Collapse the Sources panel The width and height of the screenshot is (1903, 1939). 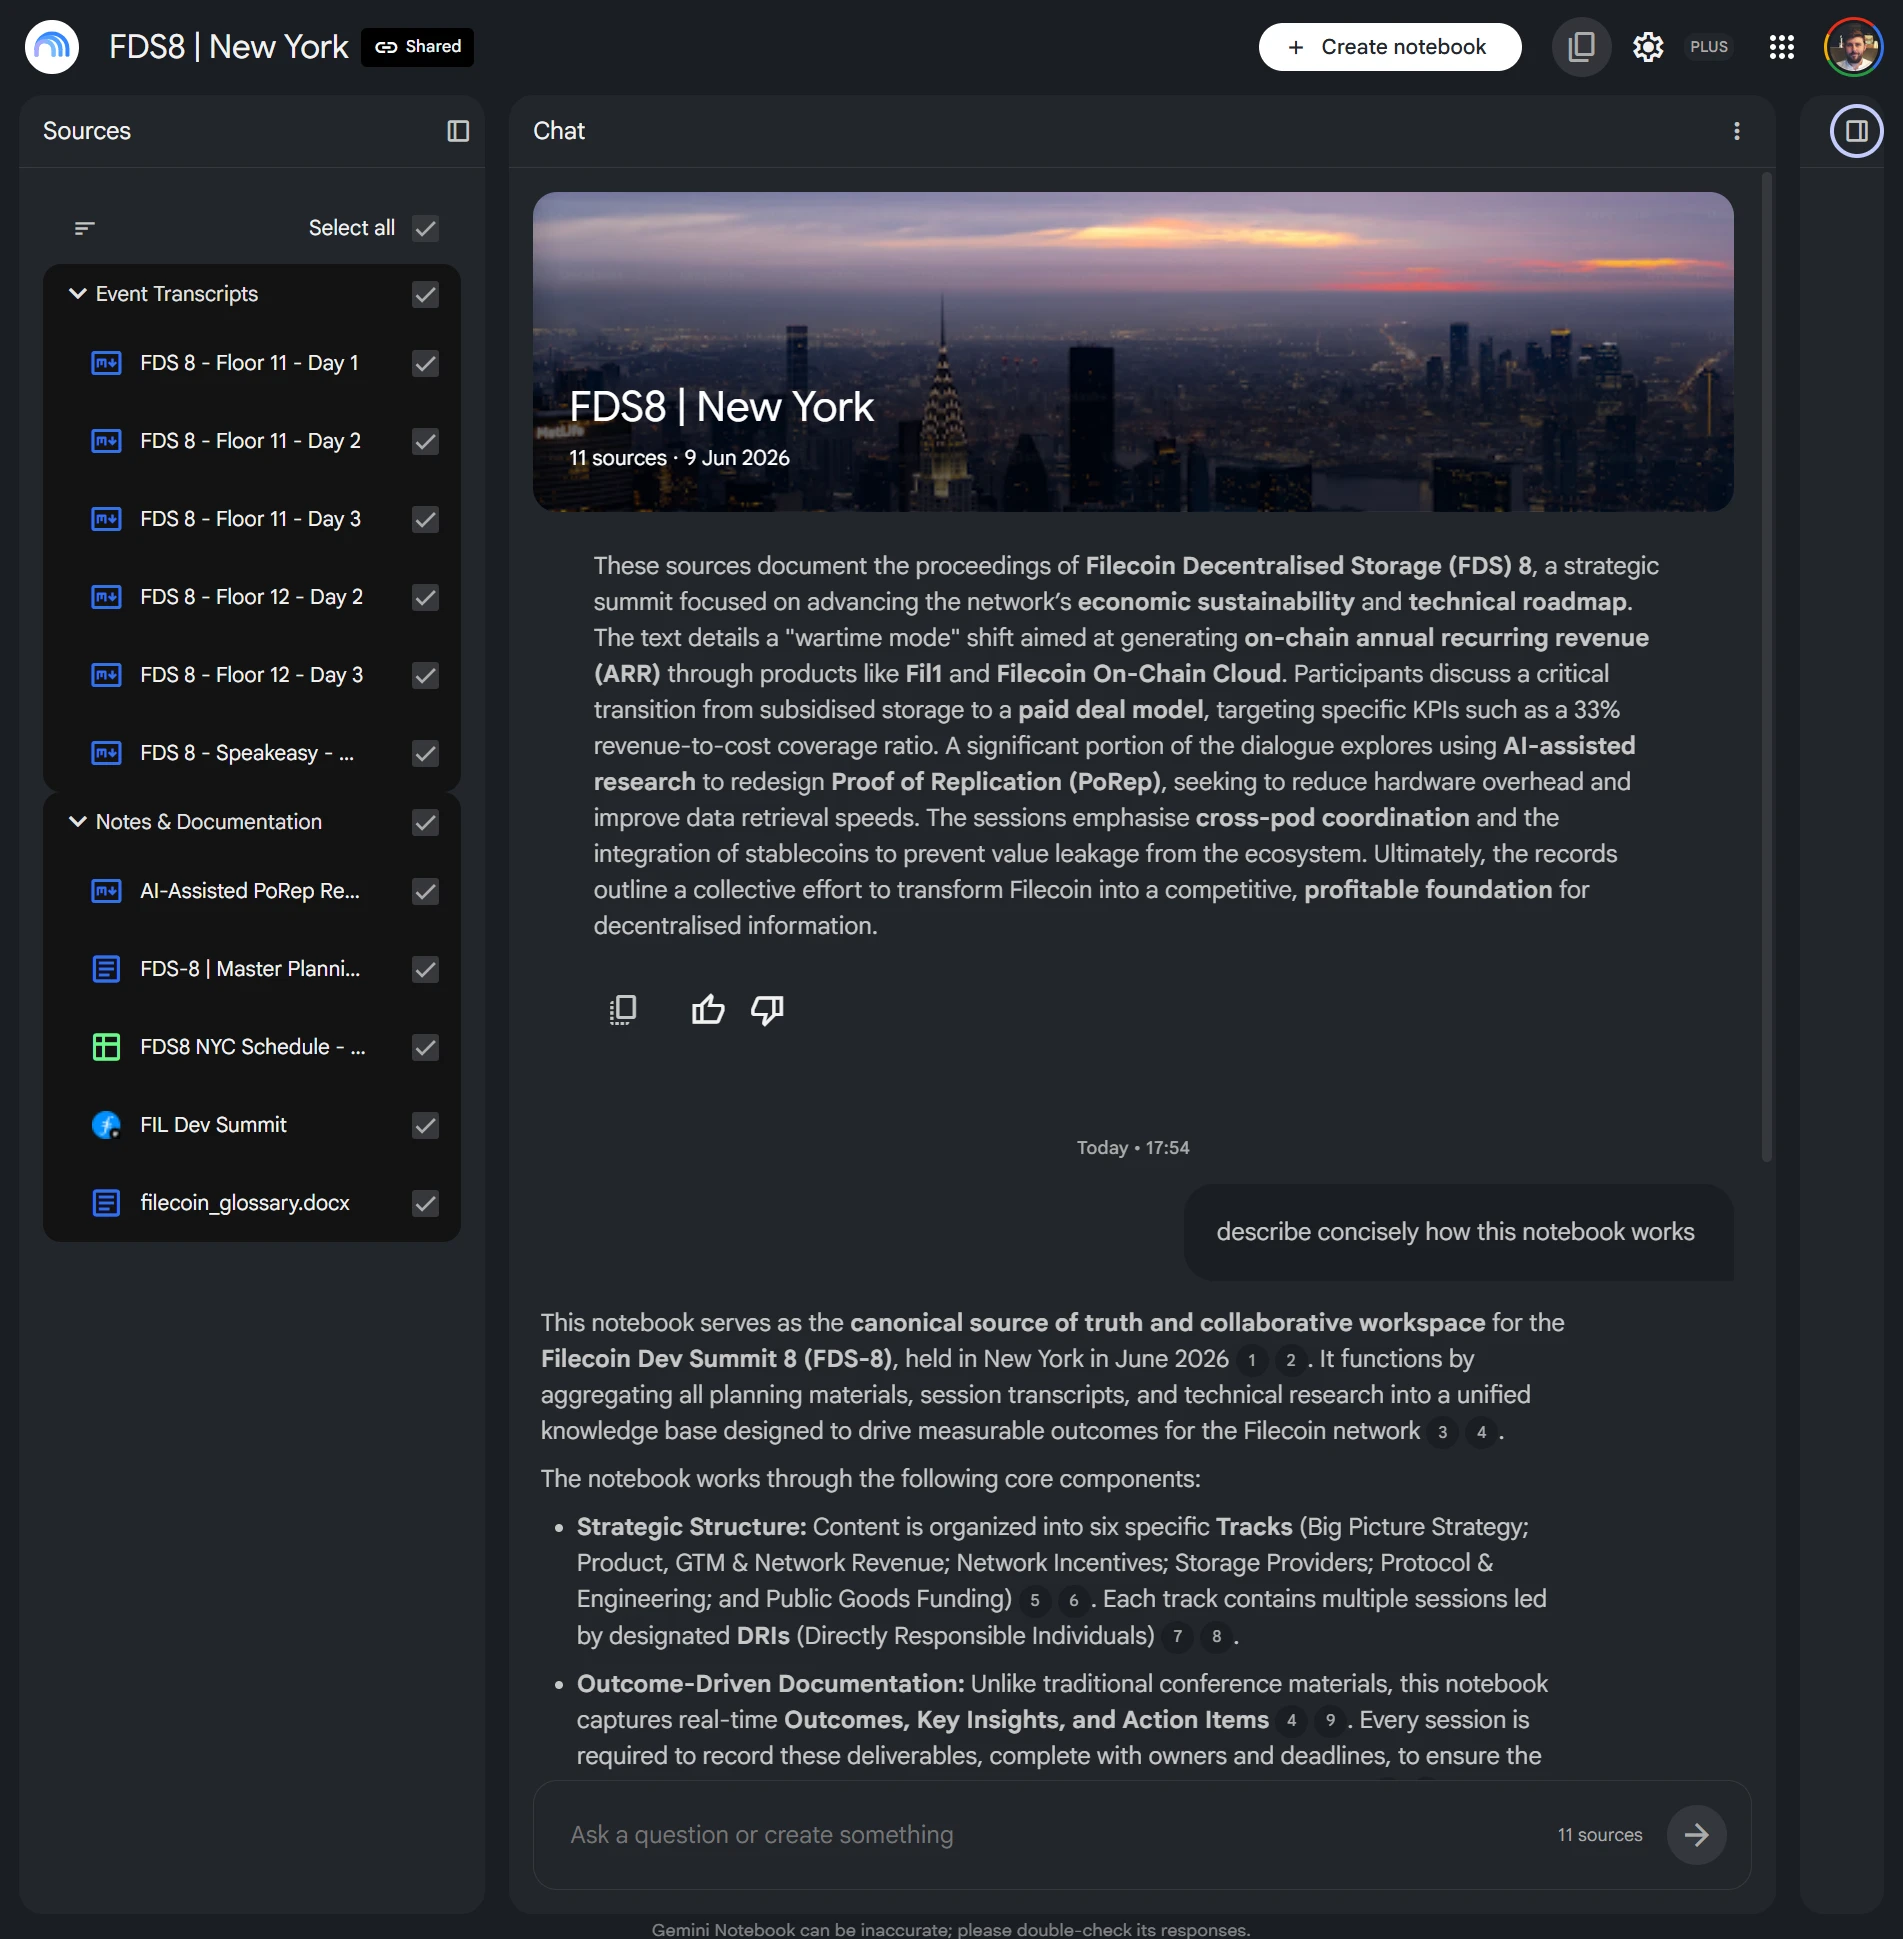[458, 131]
